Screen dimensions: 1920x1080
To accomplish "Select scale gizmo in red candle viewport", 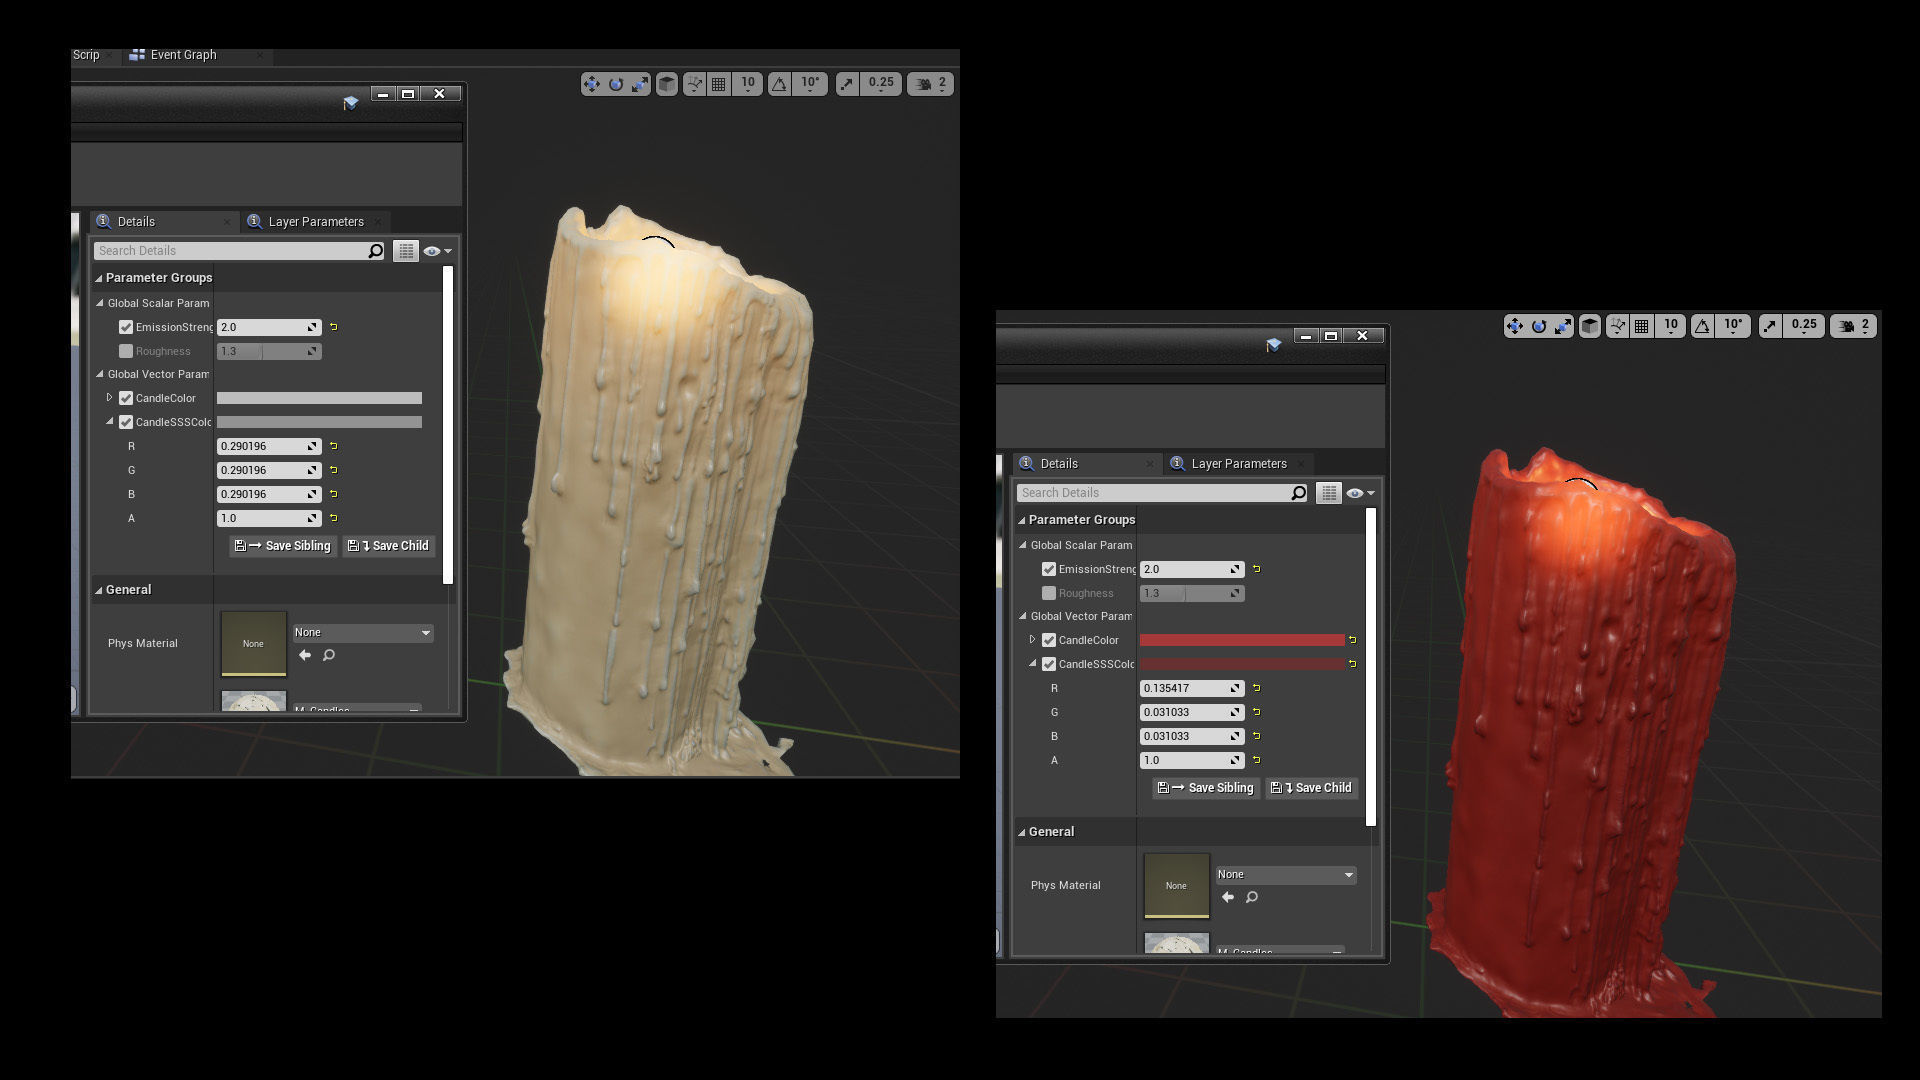I will click(x=1563, y=326).
